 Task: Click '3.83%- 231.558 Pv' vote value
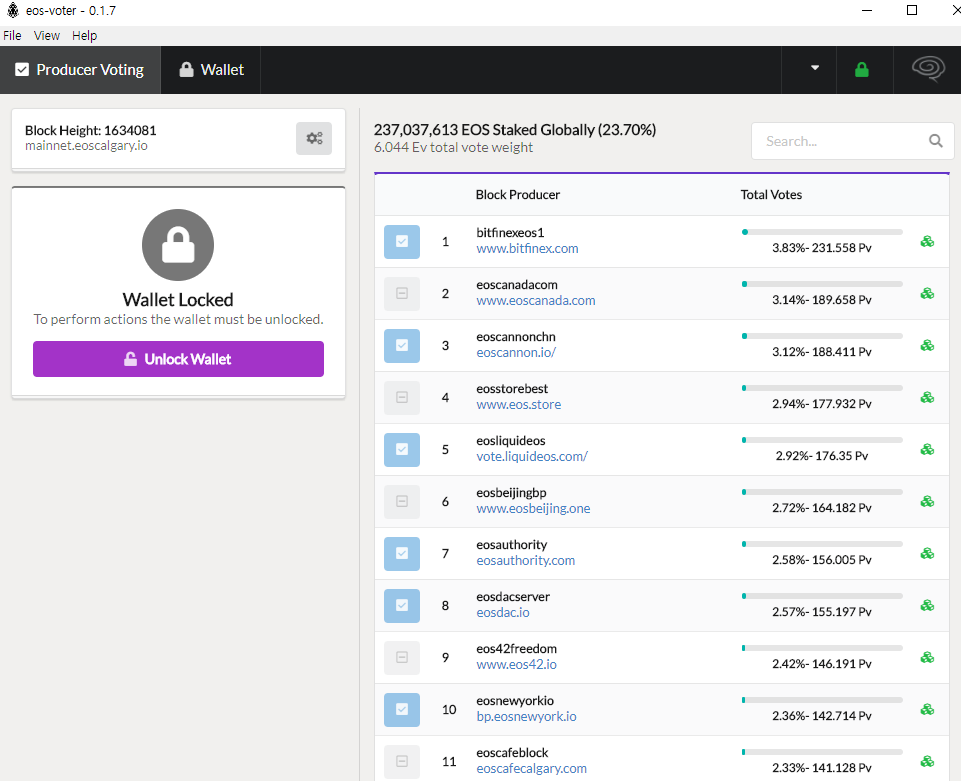(821, 248)
